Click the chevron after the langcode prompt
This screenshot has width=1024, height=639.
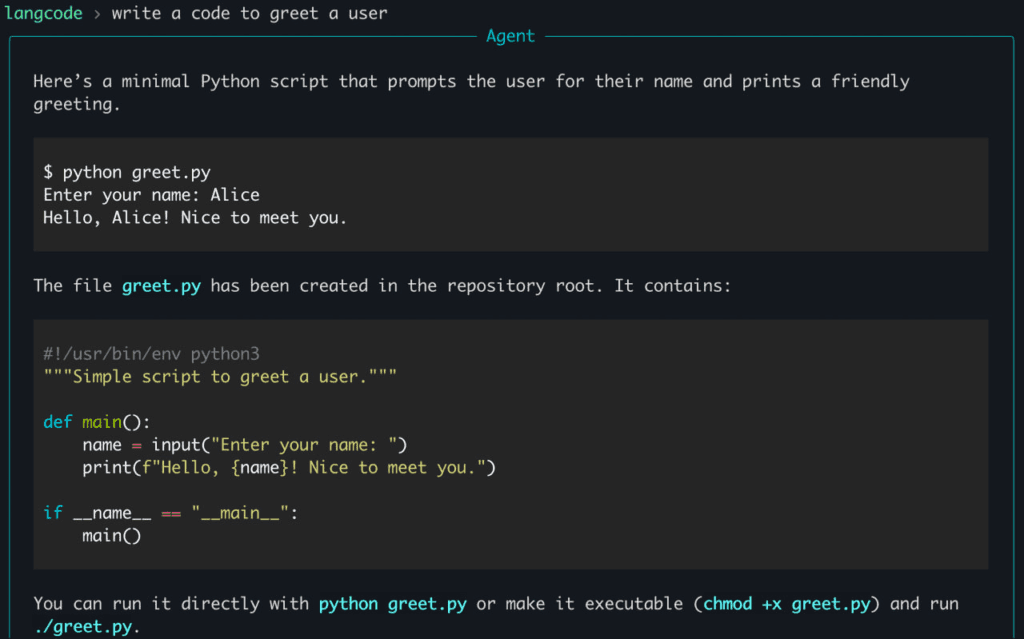[97, 14]
